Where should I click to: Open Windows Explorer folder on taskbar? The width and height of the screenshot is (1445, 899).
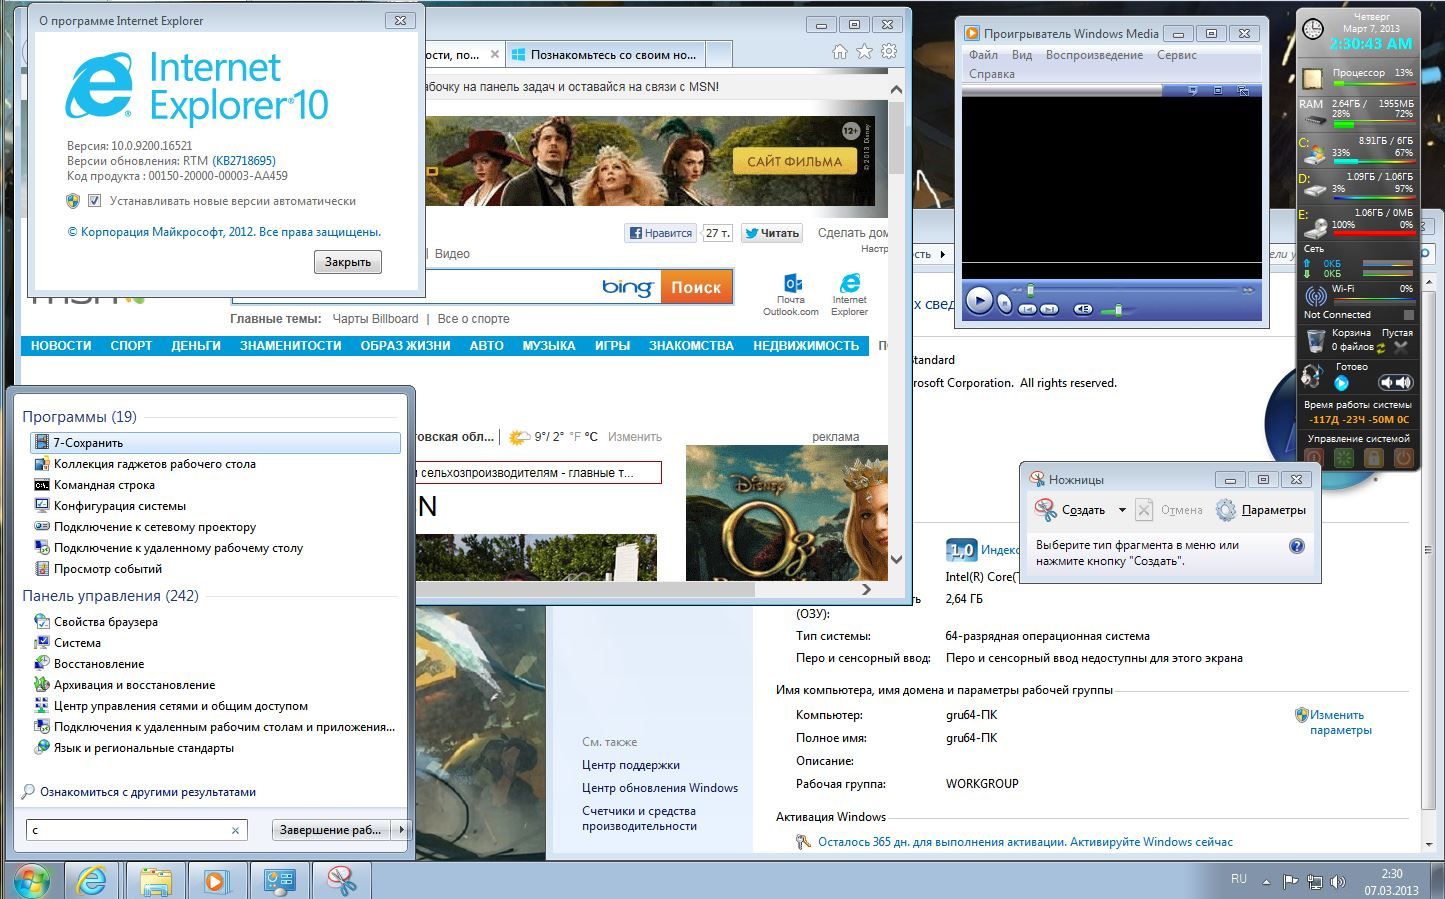click(x=155, y=881)
